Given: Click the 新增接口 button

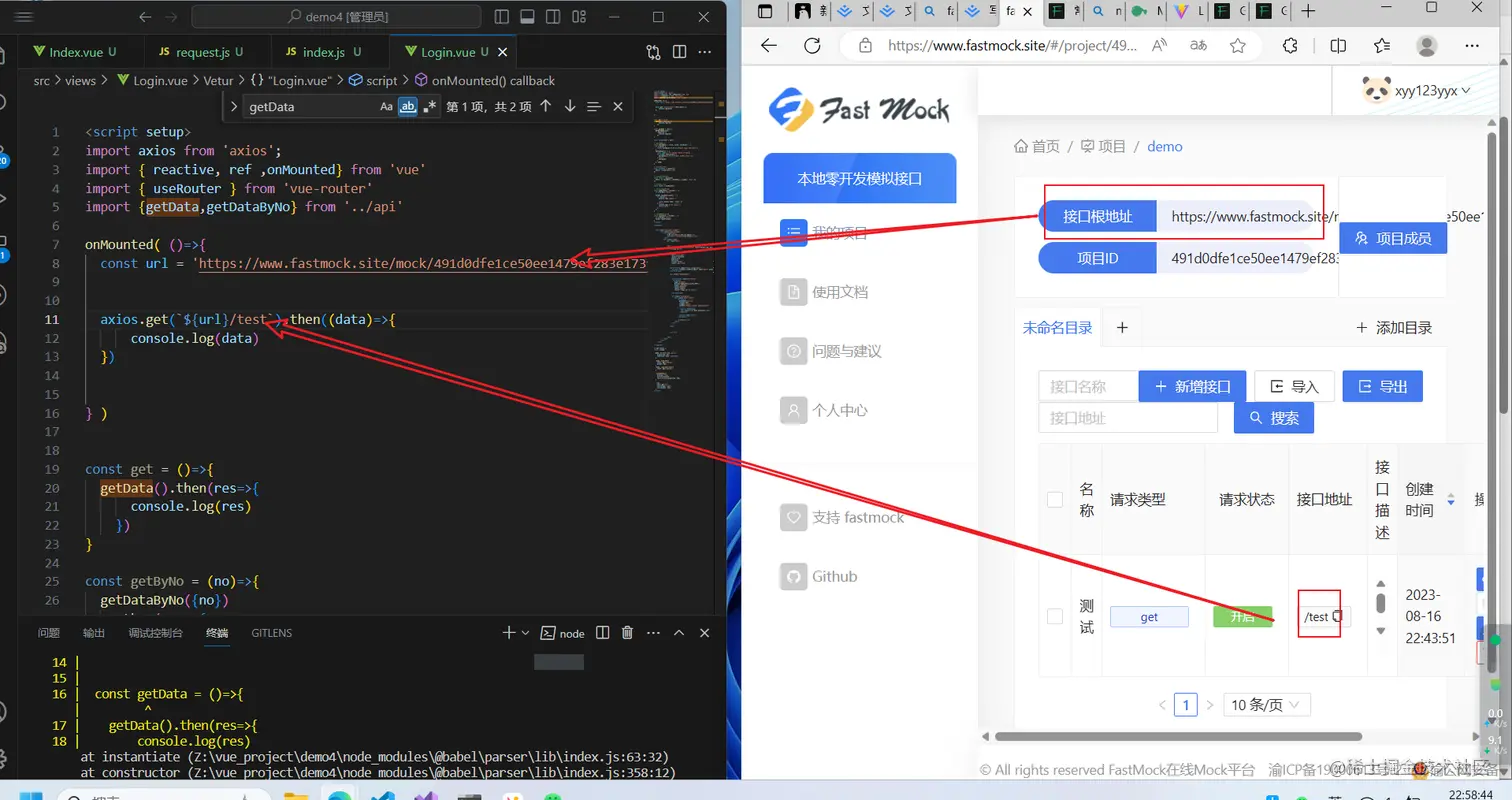Looking at the screenshot, I should [x=1193, y=387].
